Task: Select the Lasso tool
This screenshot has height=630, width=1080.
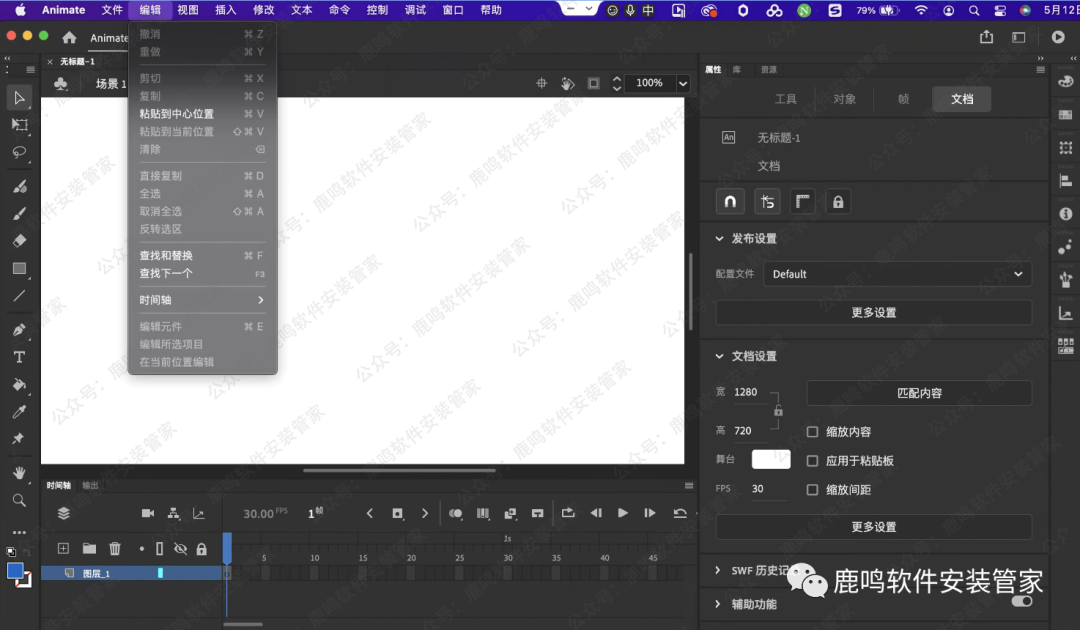Action: 19,153
